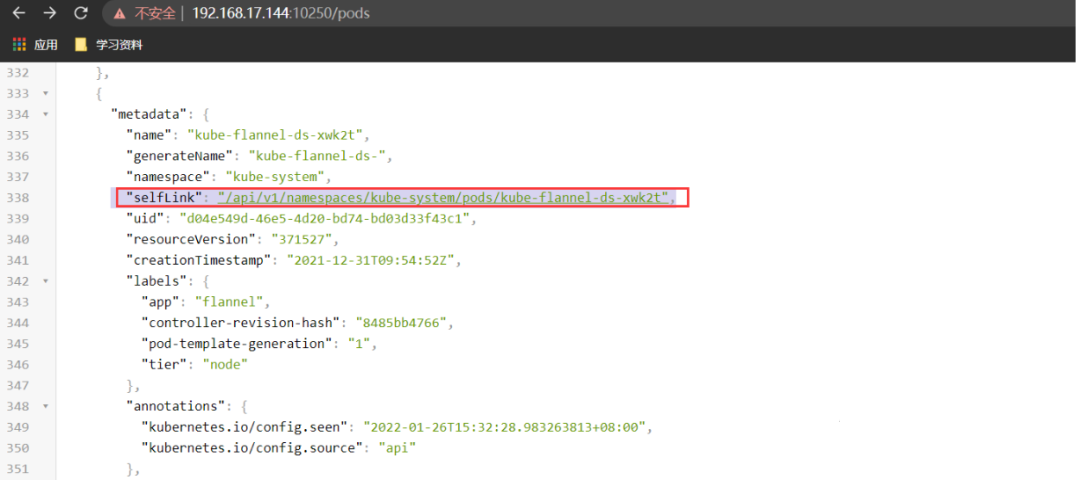The width and height of the screenshot is (1080, 480).
Task: Click the not-secure warning triangle icon
Action: 120,13
